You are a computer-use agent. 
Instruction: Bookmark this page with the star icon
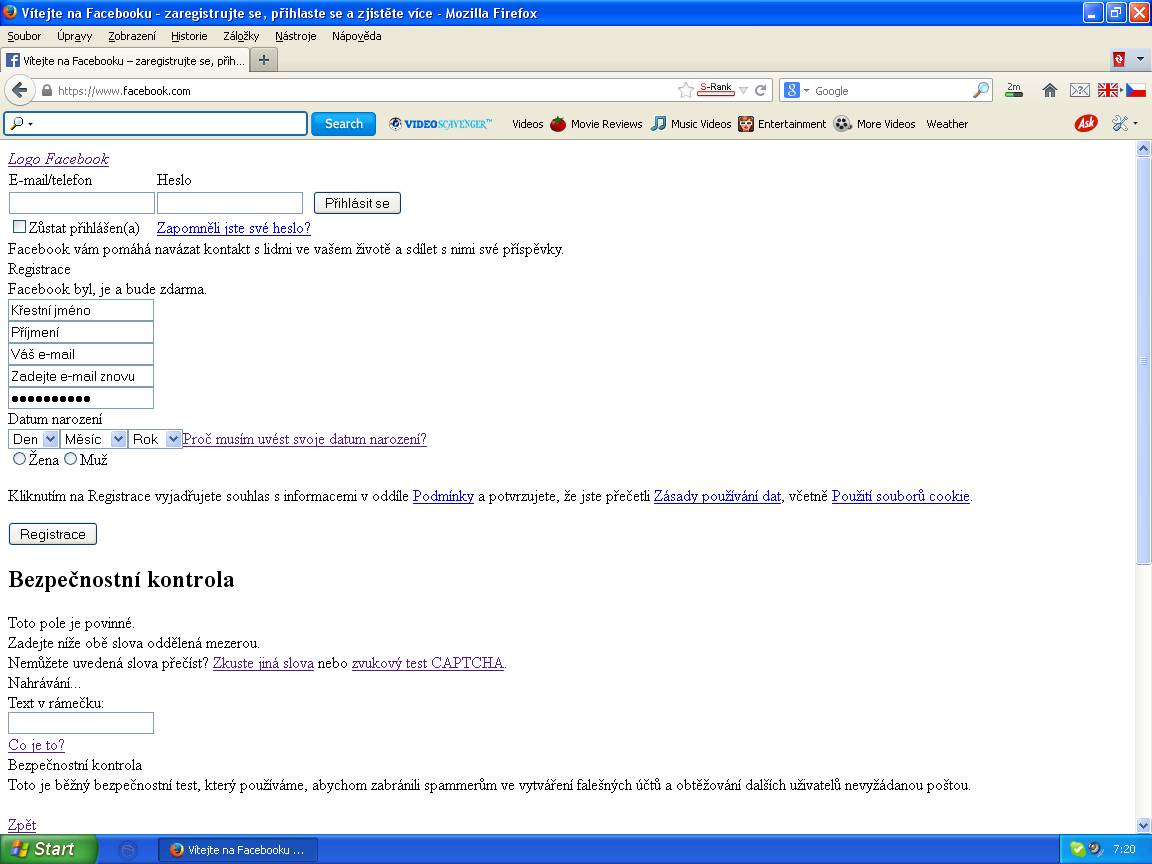(685, 90)
